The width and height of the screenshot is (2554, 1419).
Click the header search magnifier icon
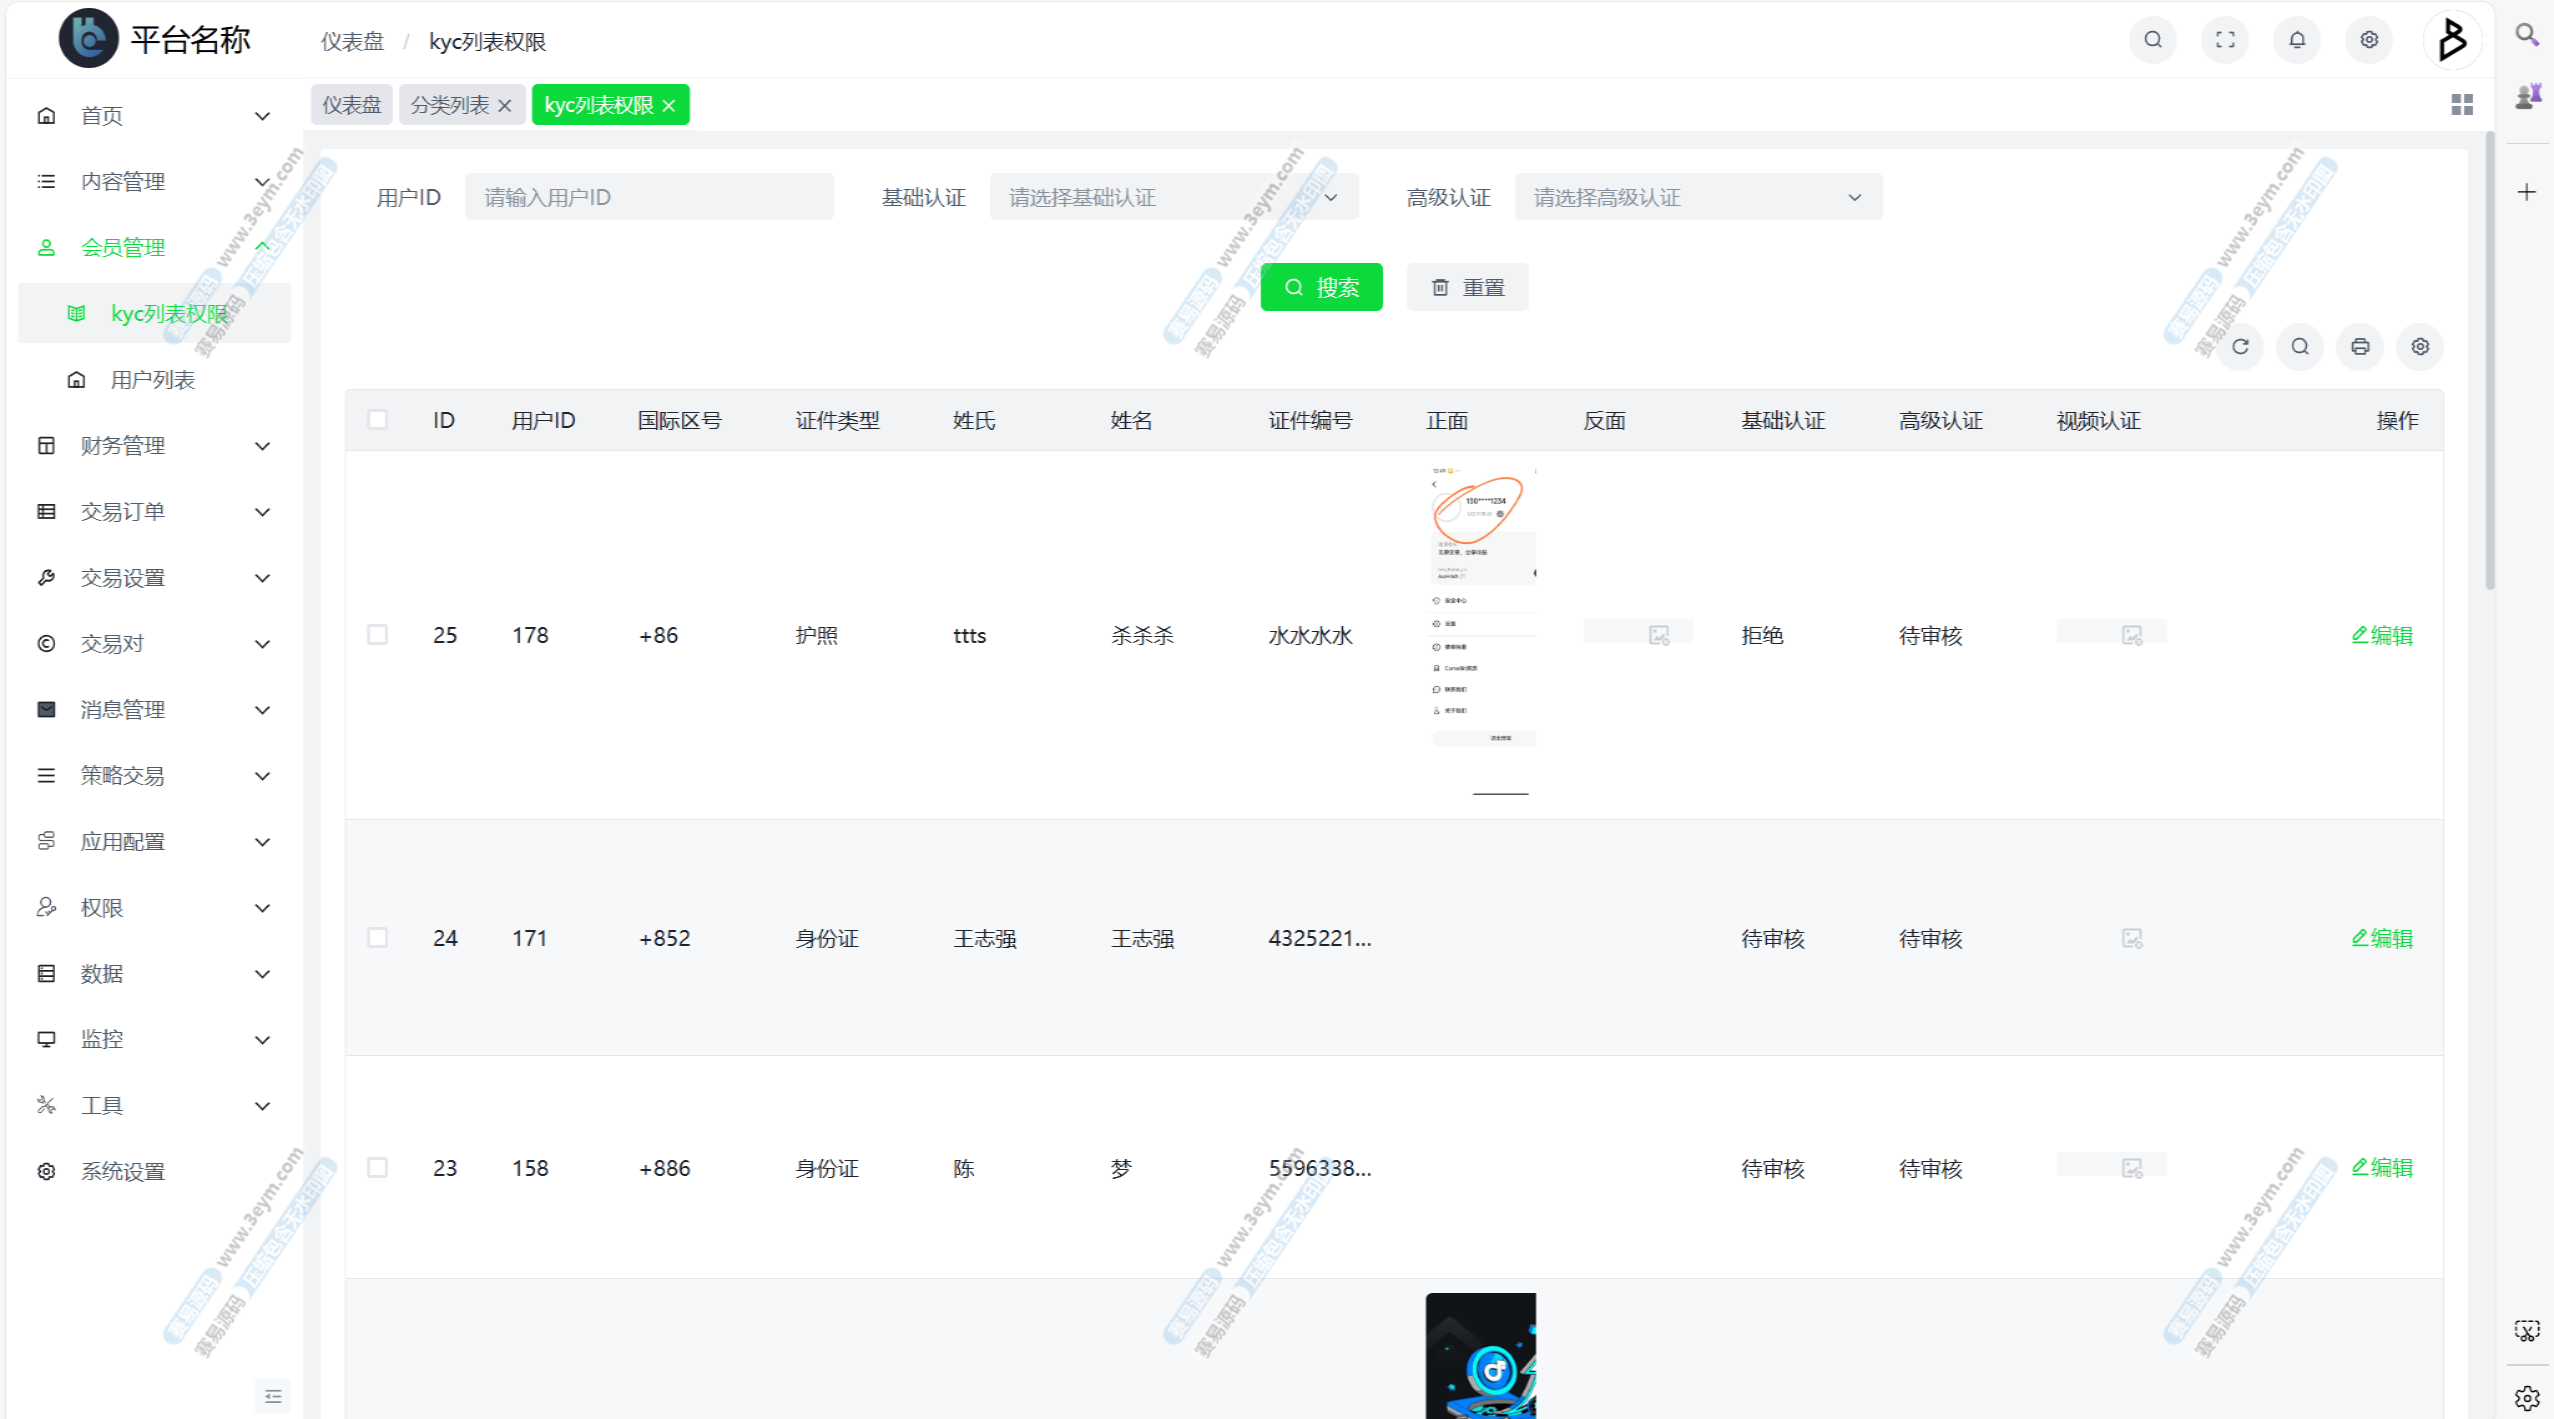pyautogui.click(x=2153, y=40)
